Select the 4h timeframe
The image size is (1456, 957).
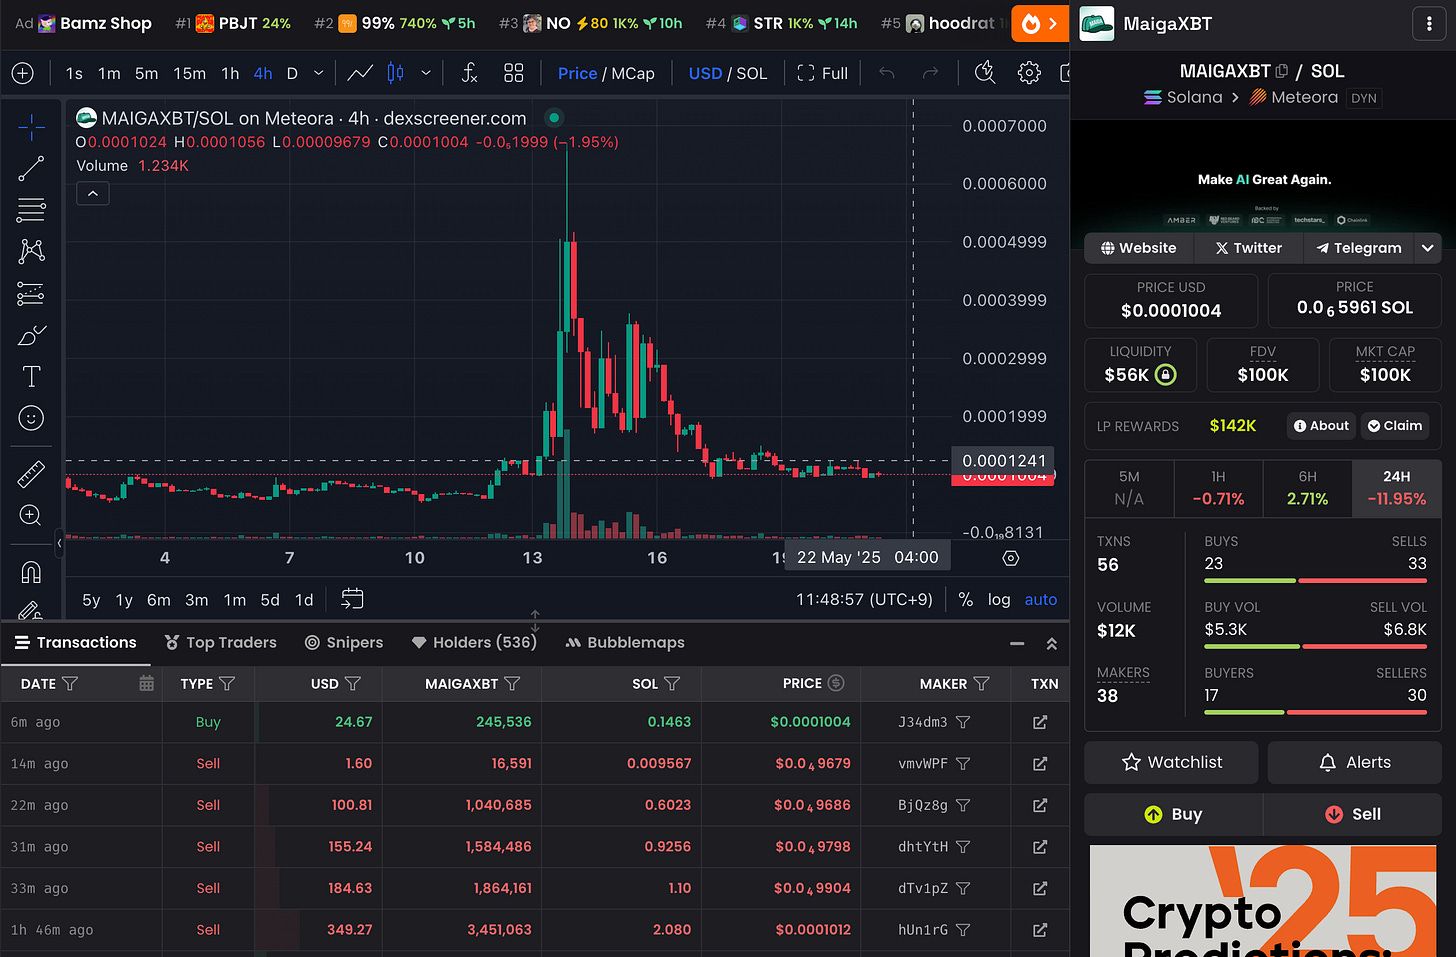click(263, 73)
